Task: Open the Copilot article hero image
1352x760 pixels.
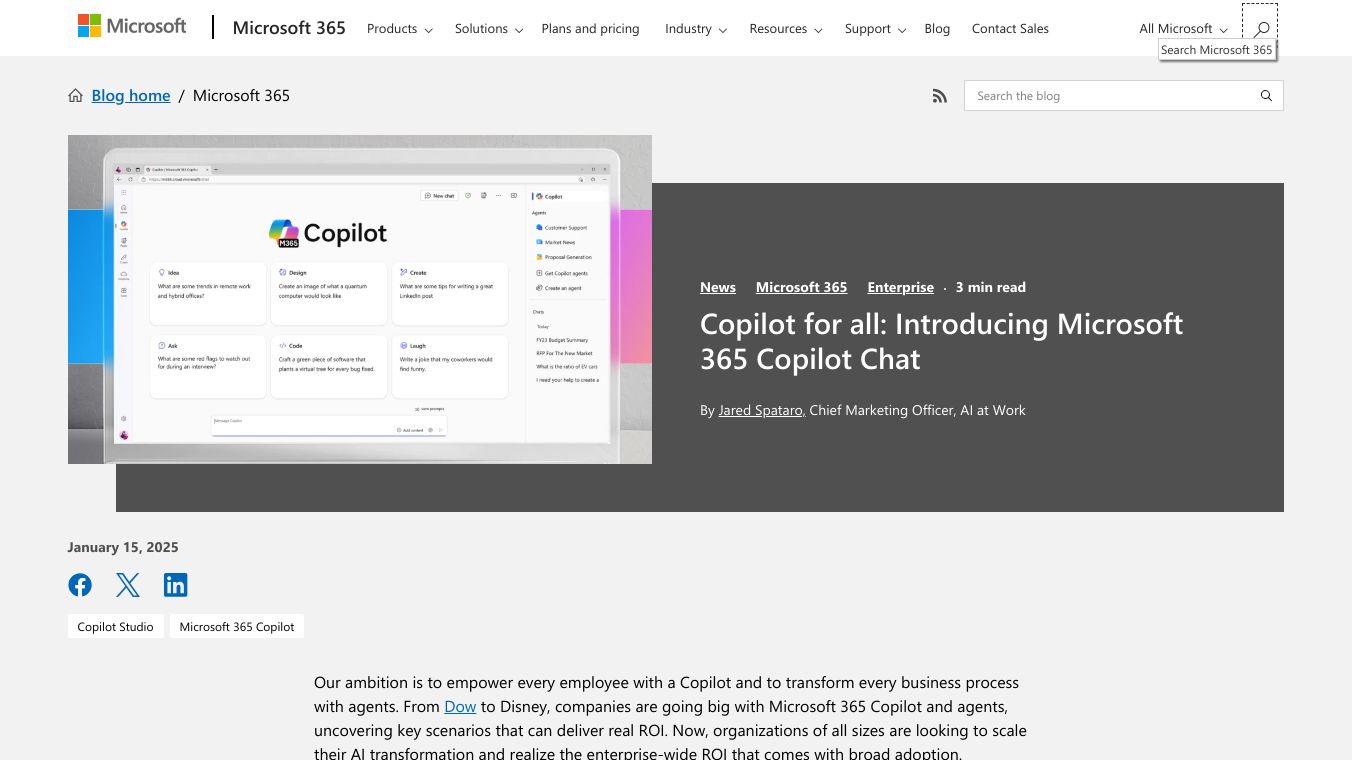Action: pyautogui.click(x=360, y=299)
